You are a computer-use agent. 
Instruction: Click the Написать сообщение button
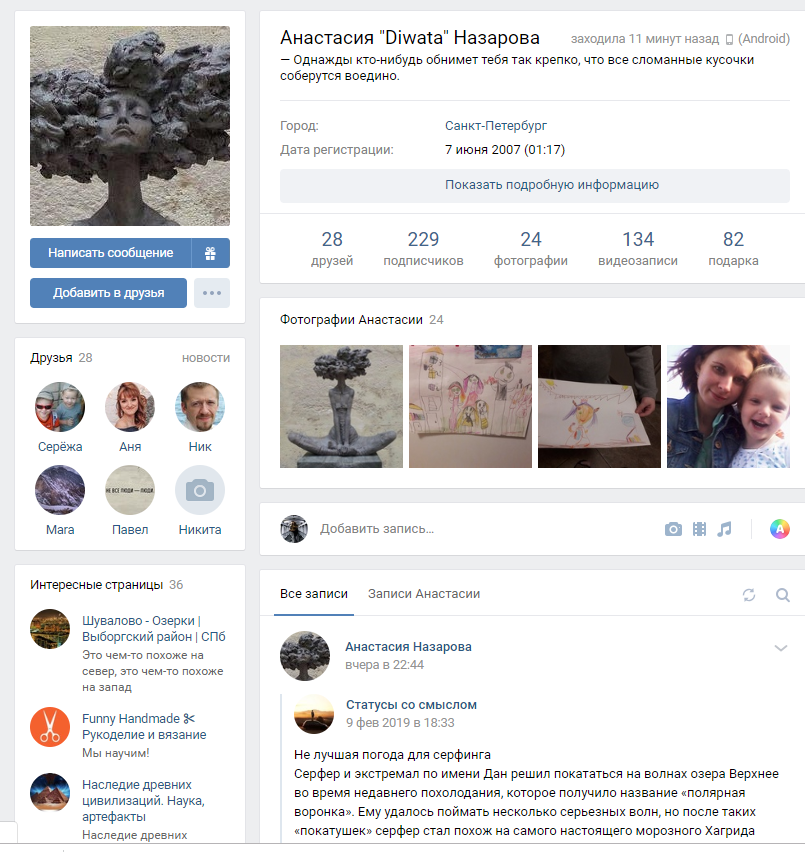[111, 253]
